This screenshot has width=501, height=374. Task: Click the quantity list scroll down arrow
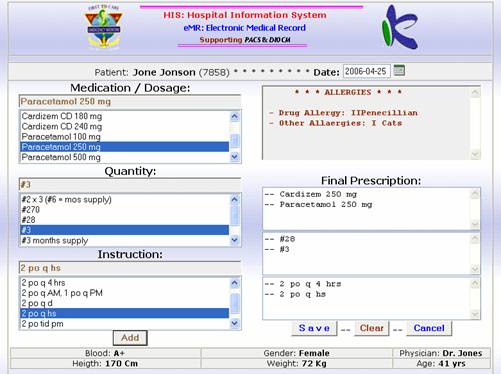(235, 240)
